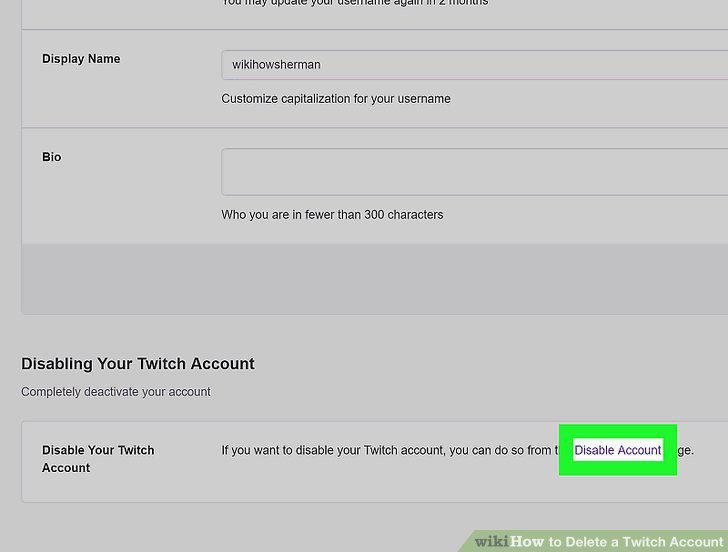The width and height of the screenshot is (728, 552).
Task: Click the Disable Account link
Action: 618,450
